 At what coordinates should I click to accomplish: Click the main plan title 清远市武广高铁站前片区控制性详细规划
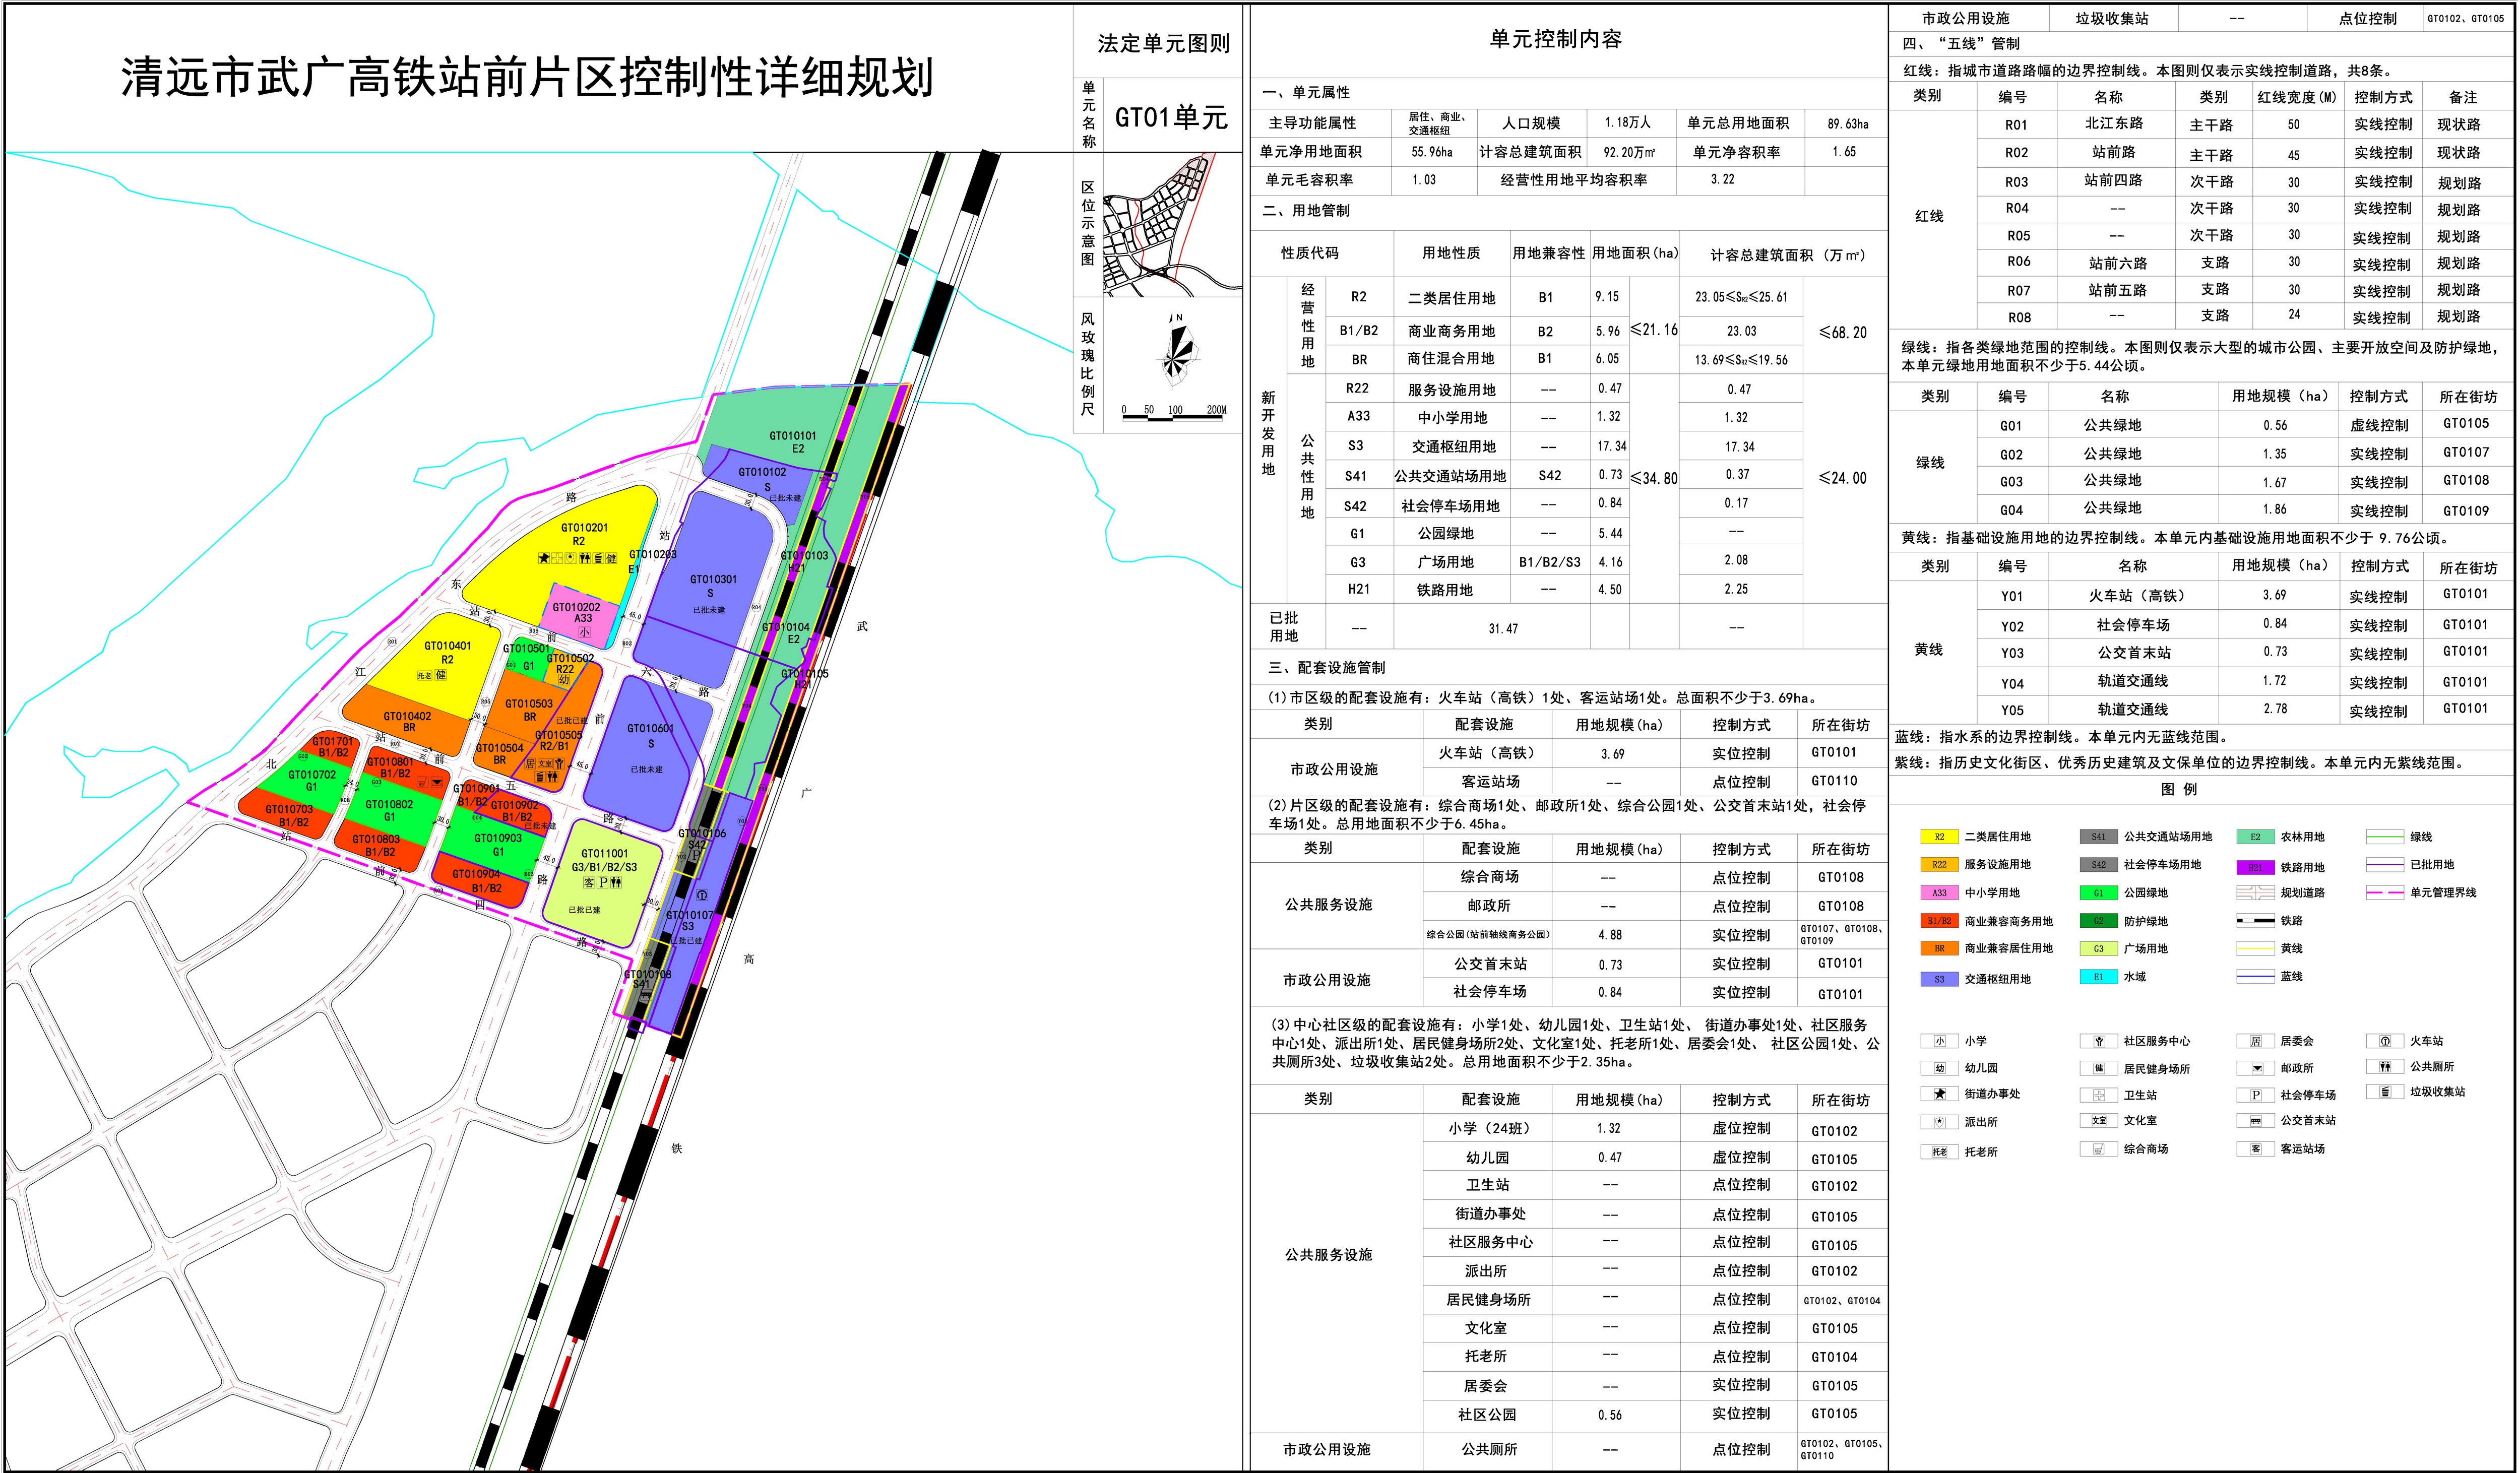coord(527,77)
